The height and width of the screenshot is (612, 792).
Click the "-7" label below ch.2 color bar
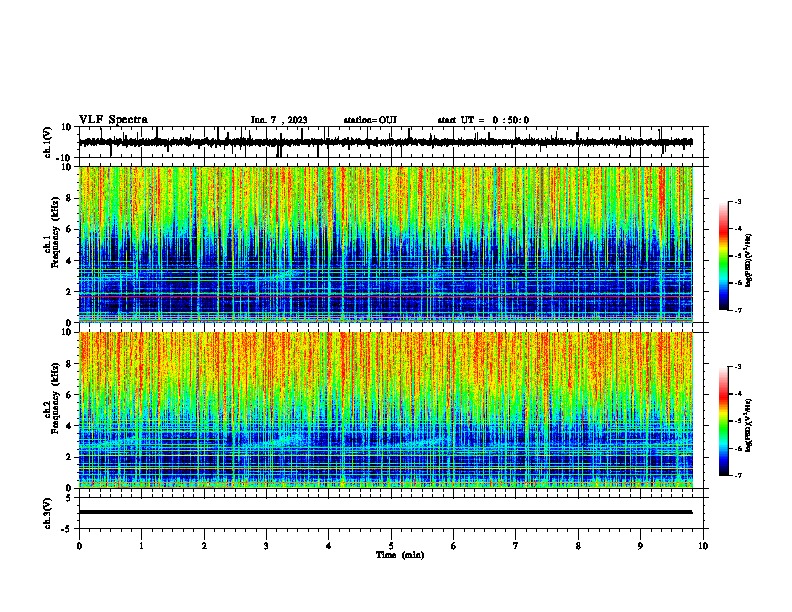pos(737,475)
